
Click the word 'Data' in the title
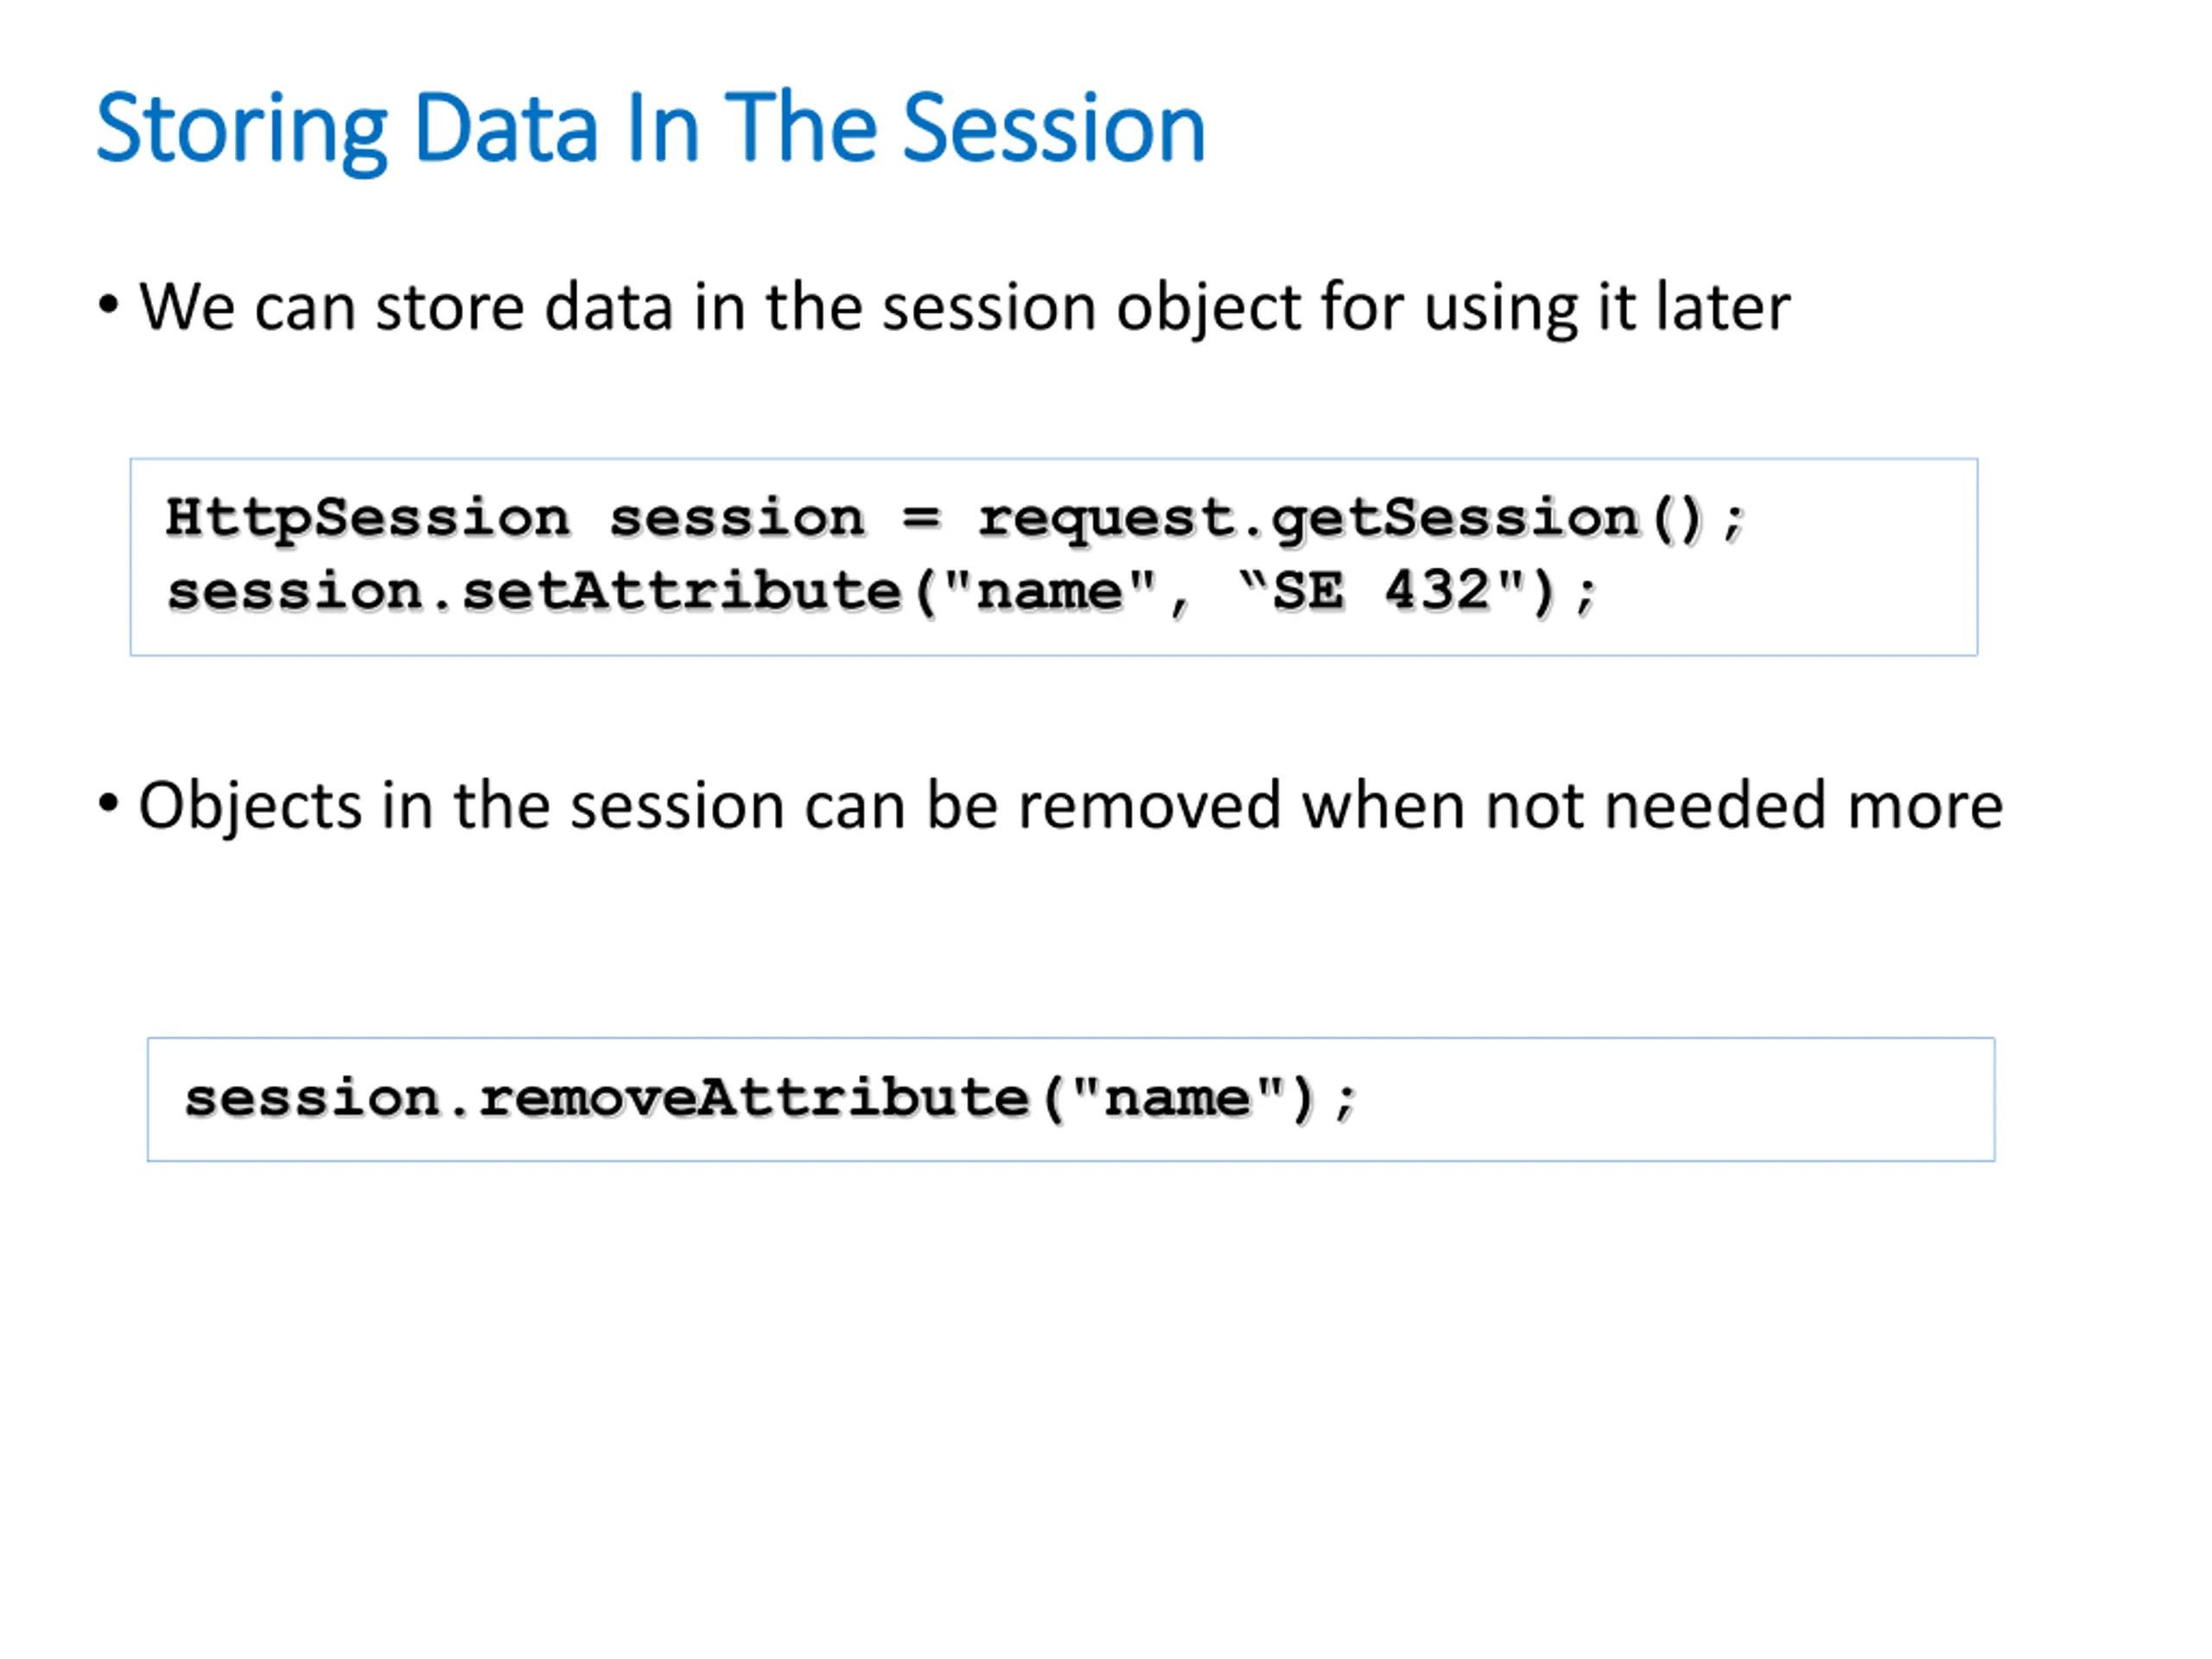(x=506, y=128)
